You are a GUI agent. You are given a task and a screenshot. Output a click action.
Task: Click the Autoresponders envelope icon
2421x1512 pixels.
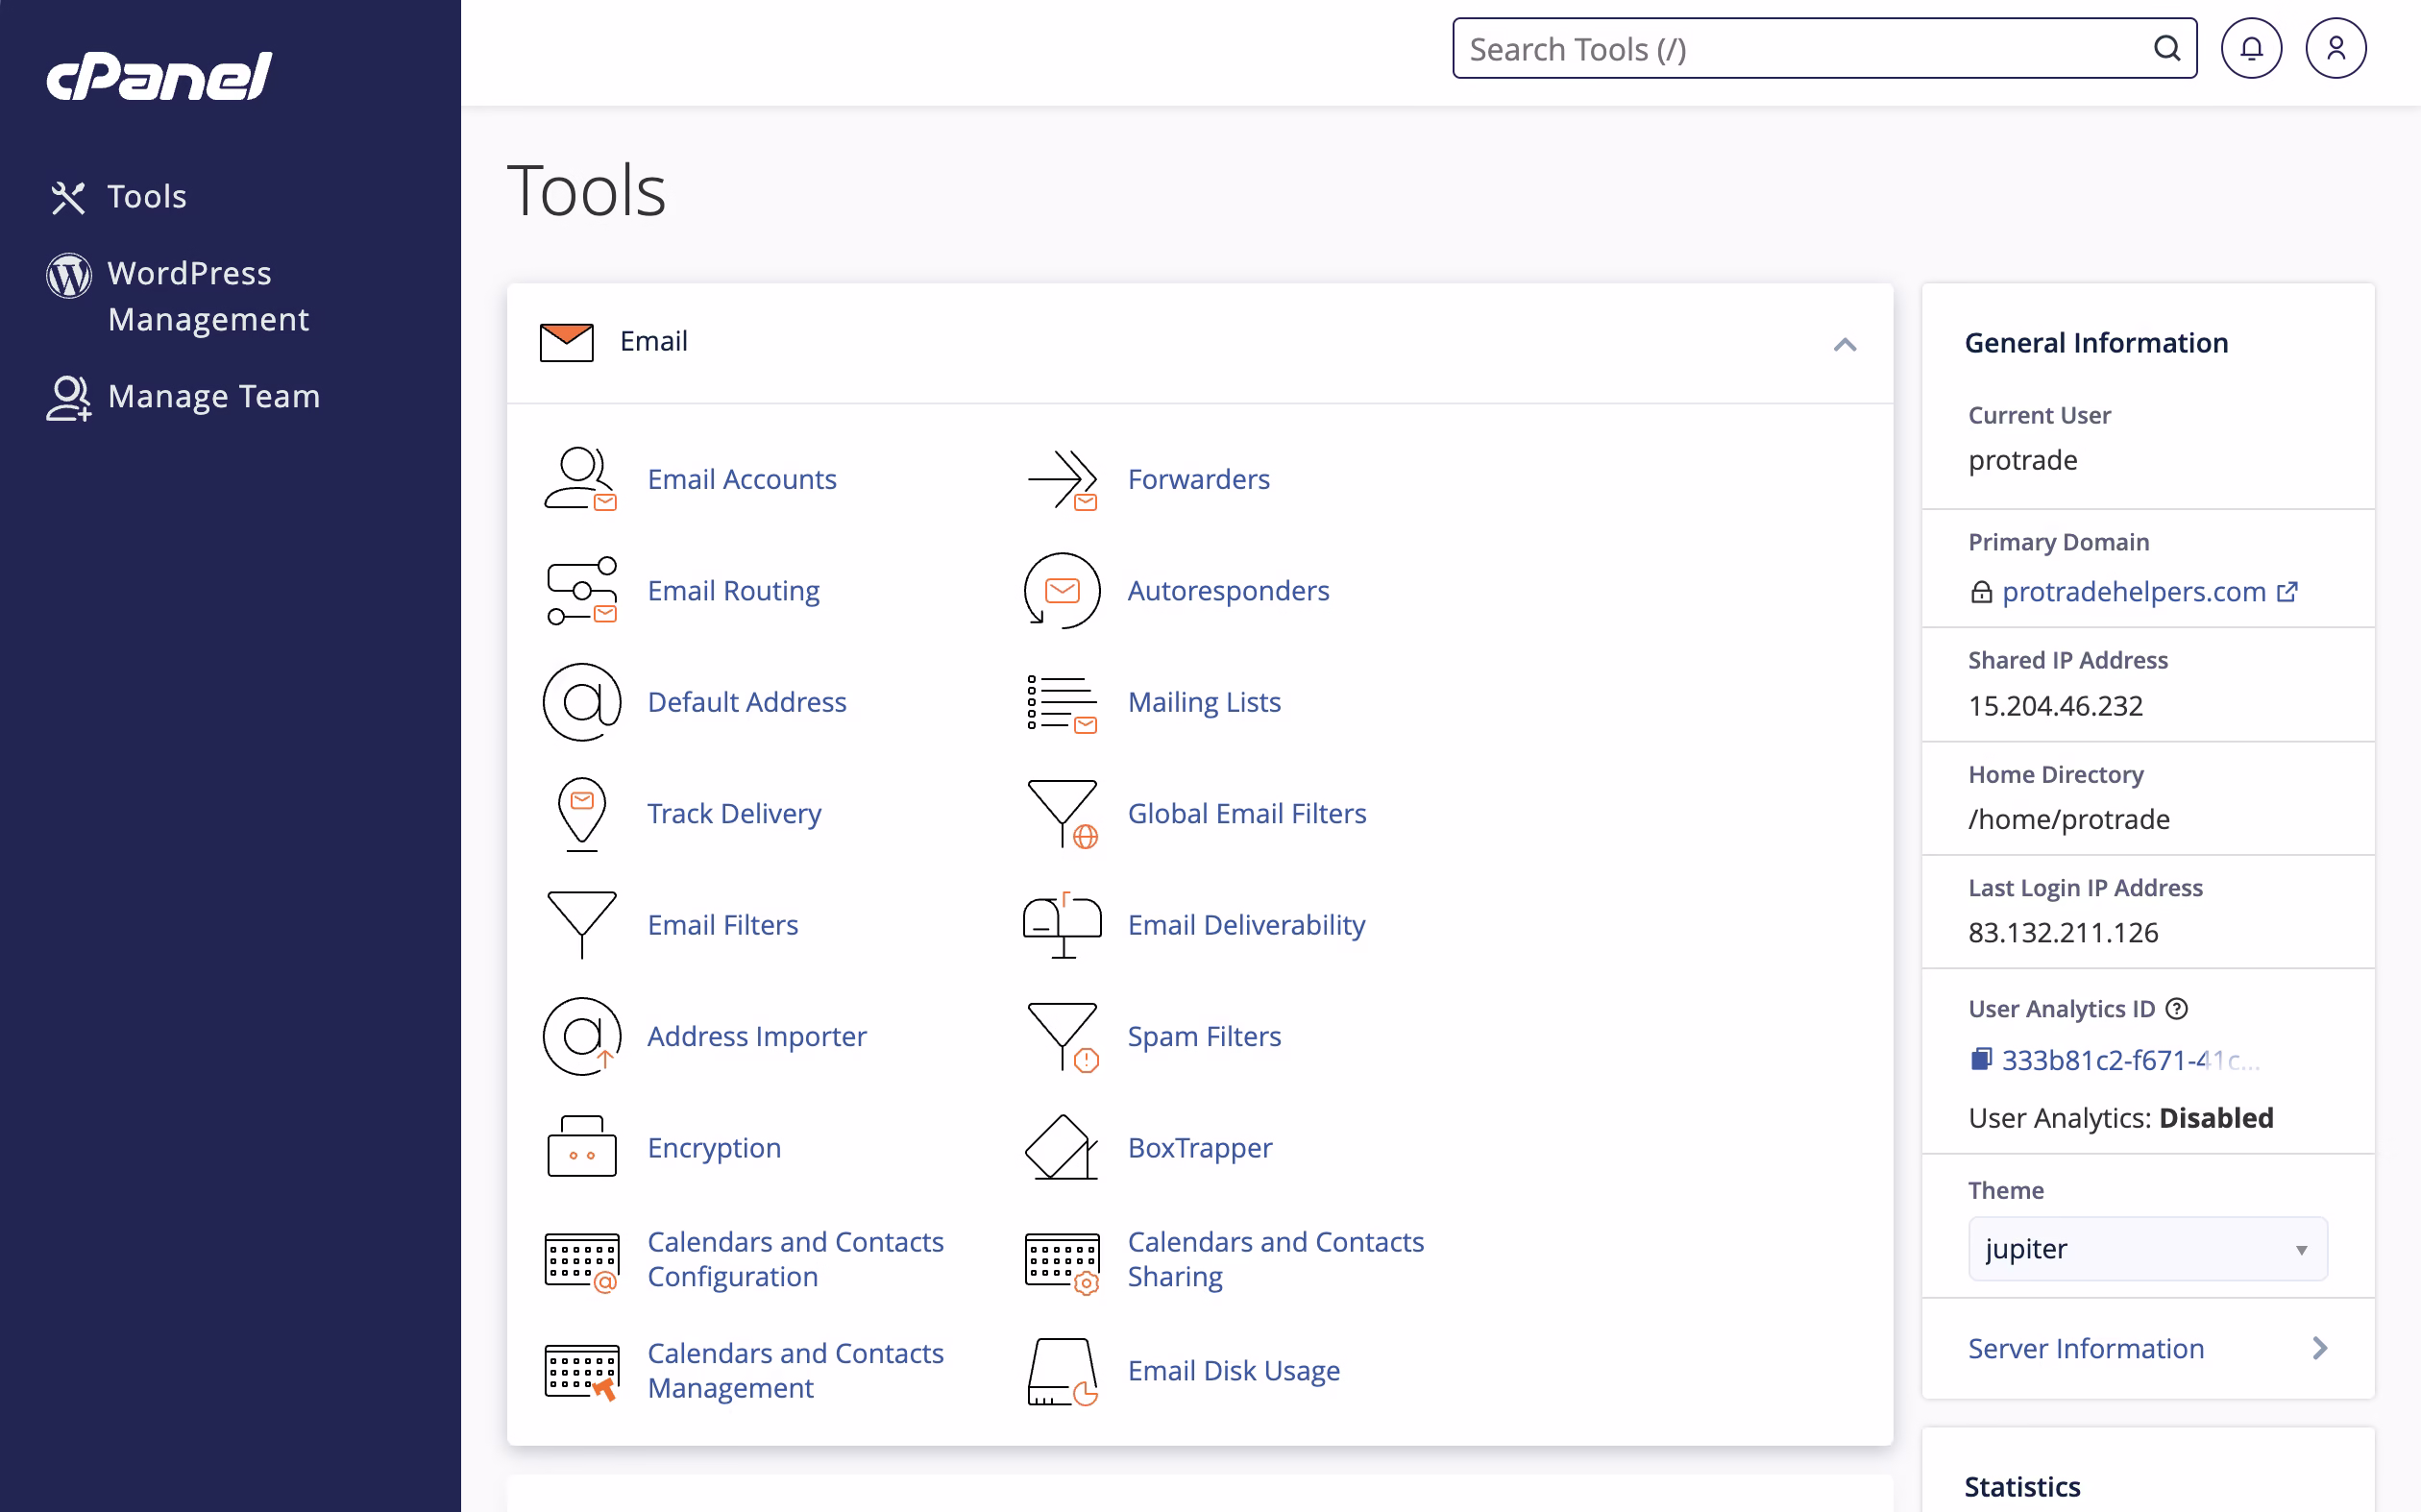pyautogui.click(x=1062, y=591)
